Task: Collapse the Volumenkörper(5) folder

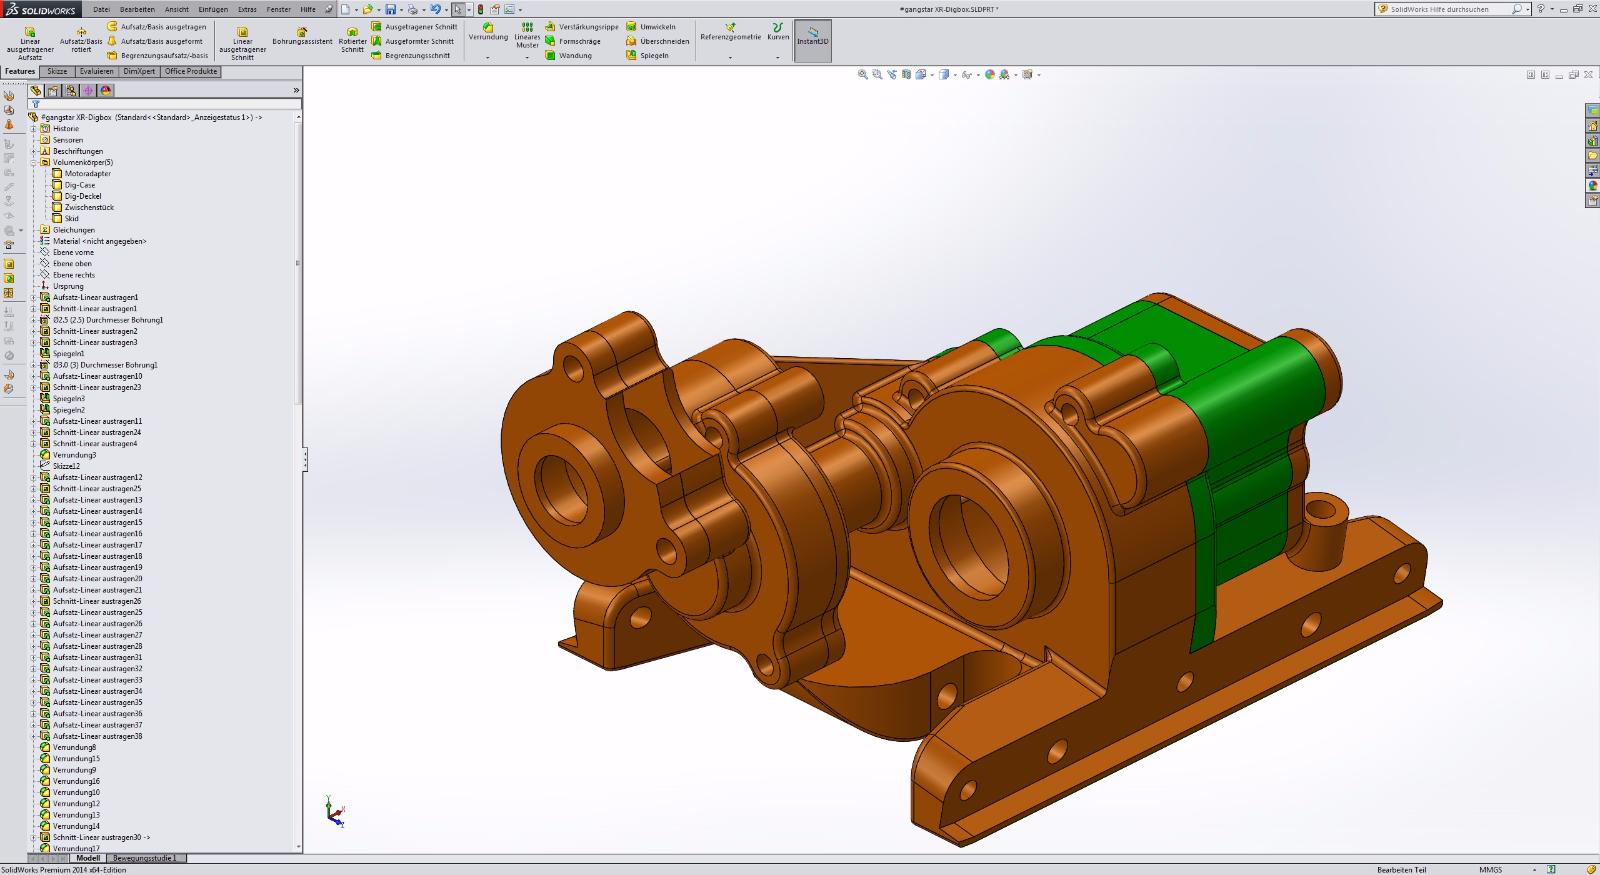Action: 33,162
